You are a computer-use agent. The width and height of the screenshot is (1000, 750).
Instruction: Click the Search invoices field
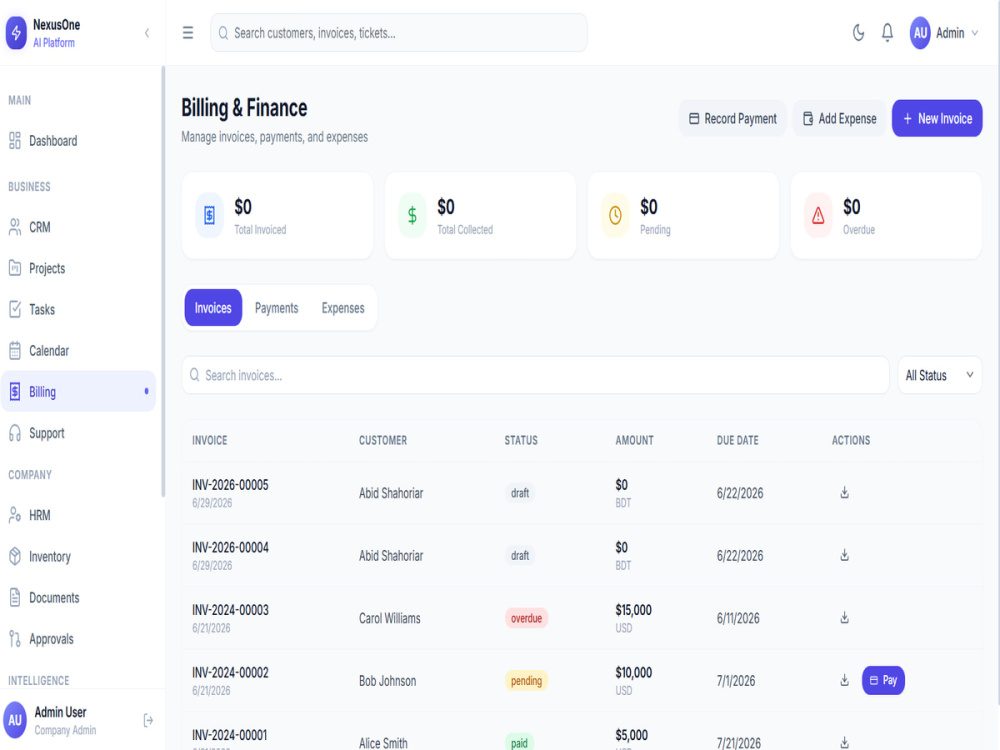click(x=535, y=375)
